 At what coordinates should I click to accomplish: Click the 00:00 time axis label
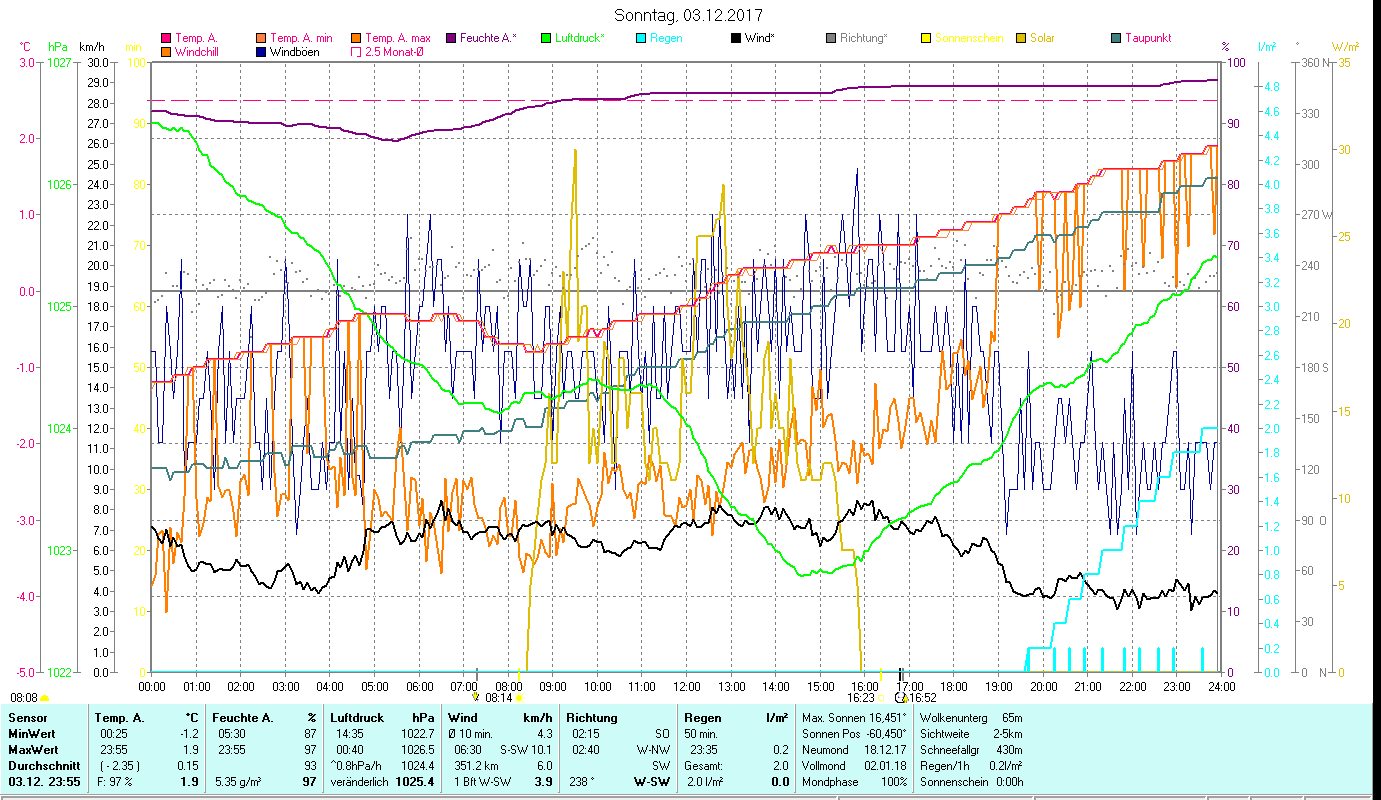click(152, 686)
